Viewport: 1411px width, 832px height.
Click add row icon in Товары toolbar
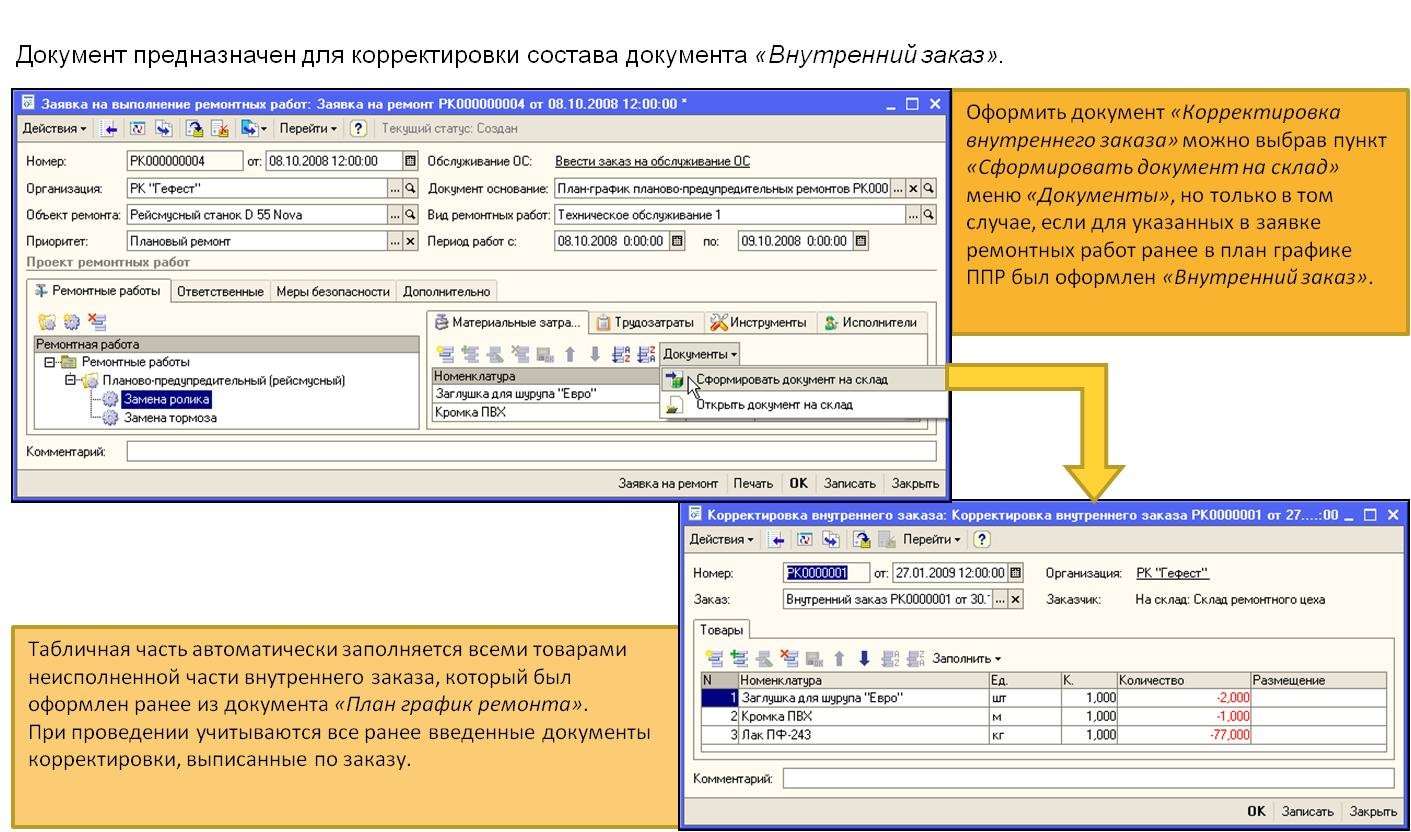click(714, 659)
